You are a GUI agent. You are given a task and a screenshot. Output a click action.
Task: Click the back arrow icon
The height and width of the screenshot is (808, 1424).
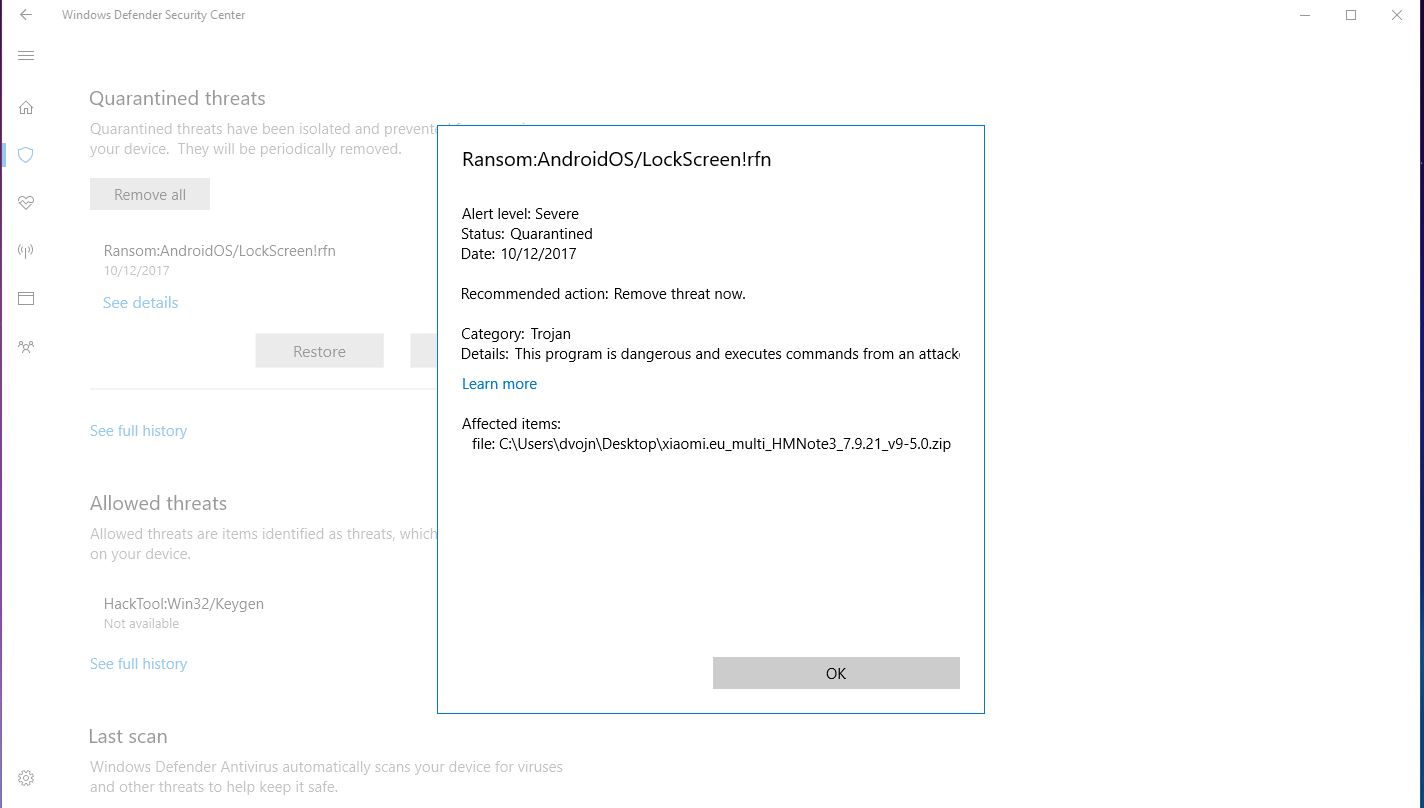click(26, 15)
